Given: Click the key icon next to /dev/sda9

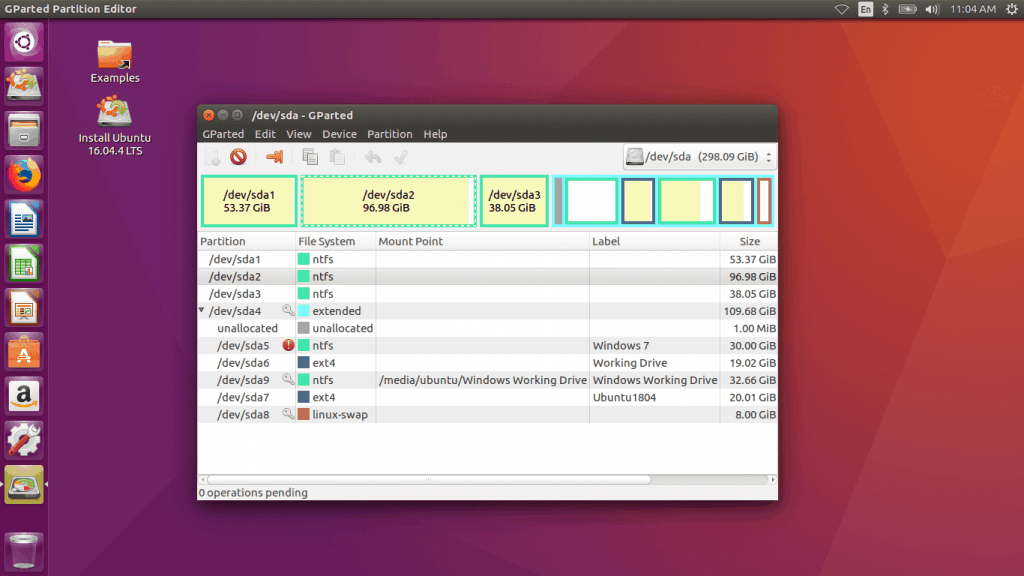Looking at the screenshot, I should point(289,380).
